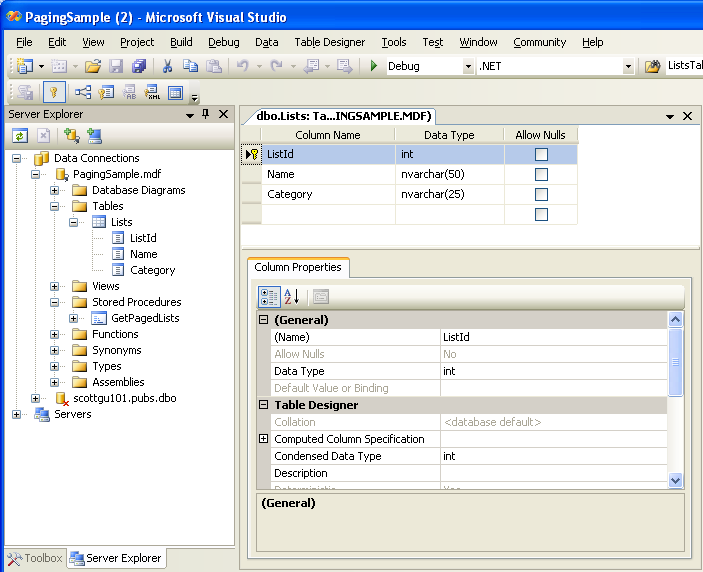The width and height of the screenshot is (703, 572).
Task: Open the Manage Indexes and Keys icon
Action: coord(106,92)
